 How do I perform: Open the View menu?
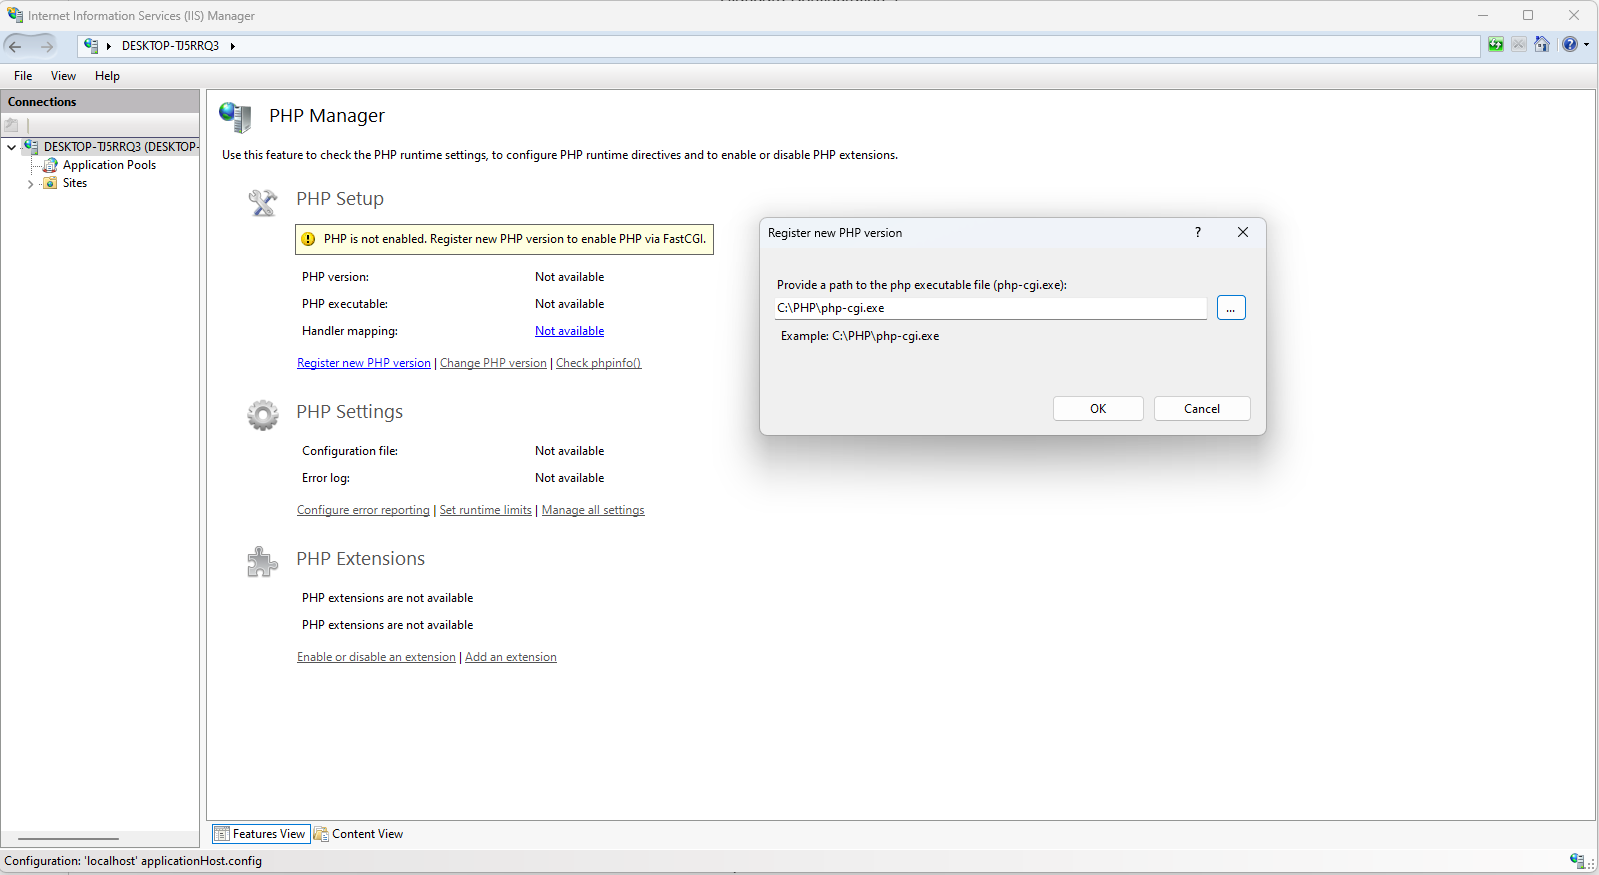point(63,76)
